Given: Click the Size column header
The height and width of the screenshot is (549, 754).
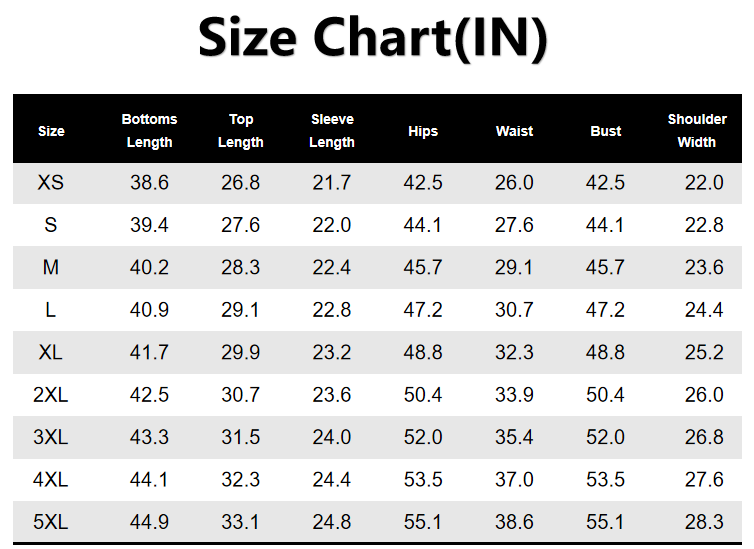Looking at the screenshot, I should [51, 131].
